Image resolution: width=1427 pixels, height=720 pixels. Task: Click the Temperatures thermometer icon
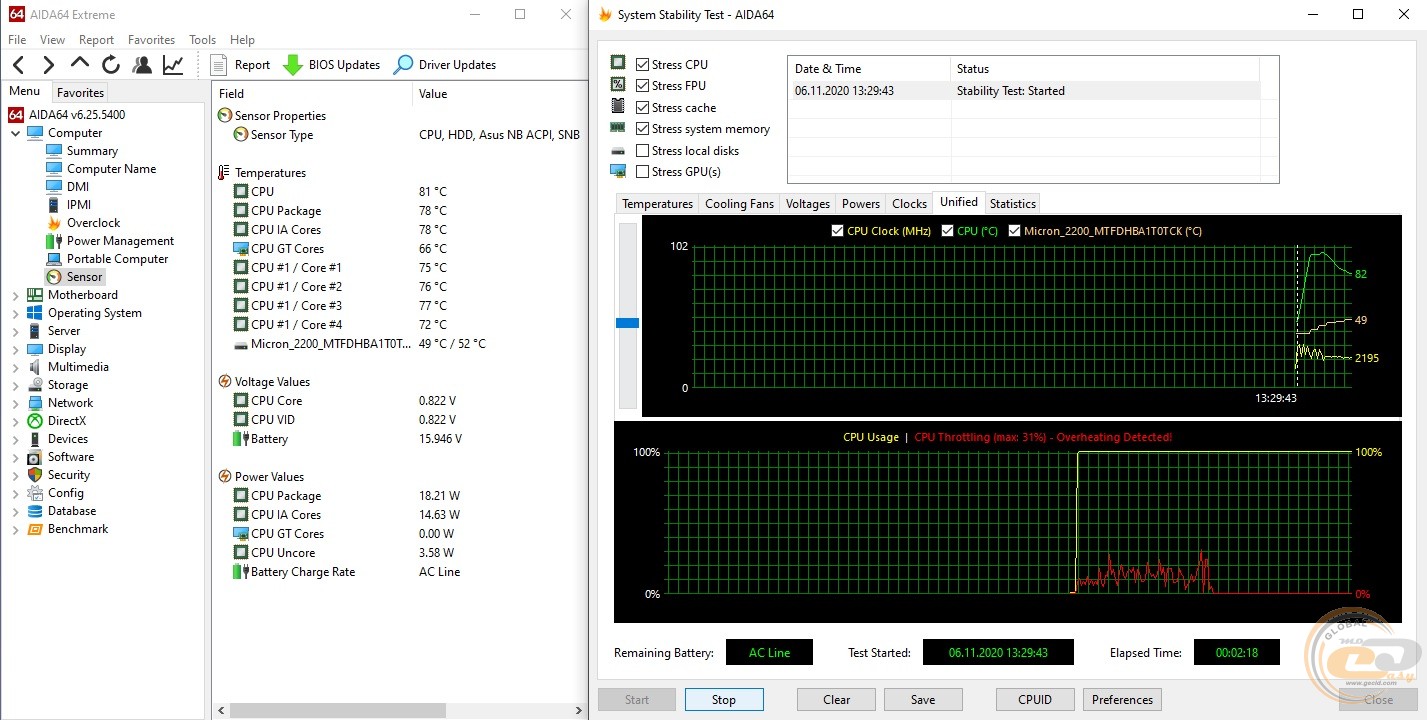pos(225,173)
